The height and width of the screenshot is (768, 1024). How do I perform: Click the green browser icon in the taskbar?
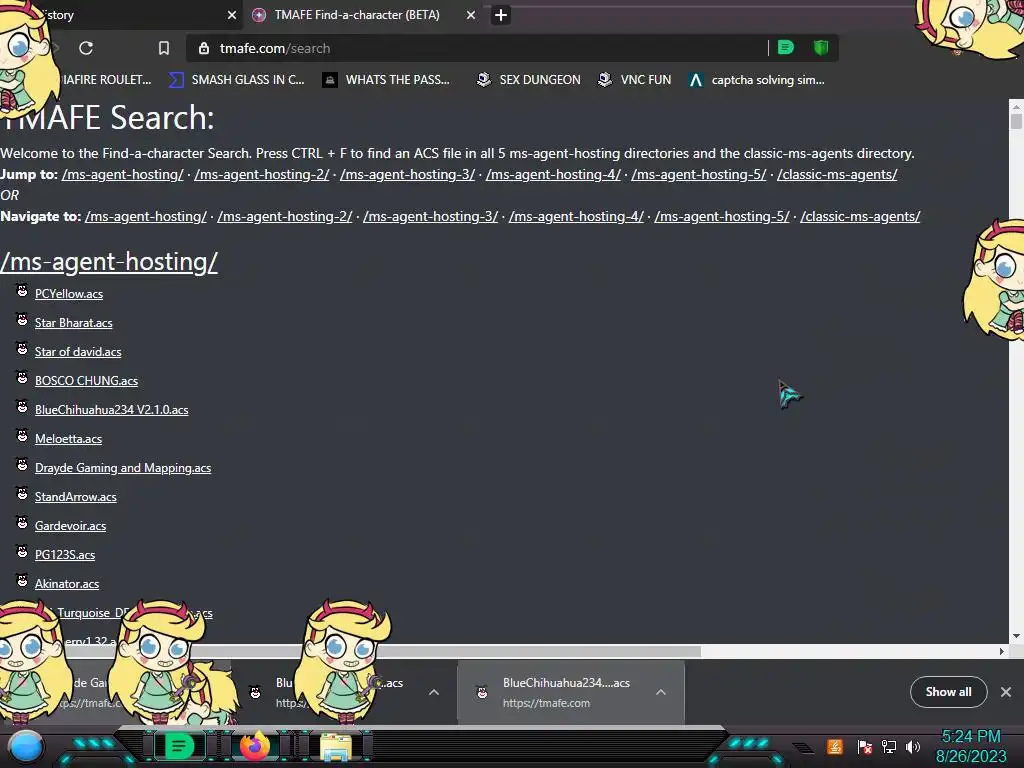[178, 746]
